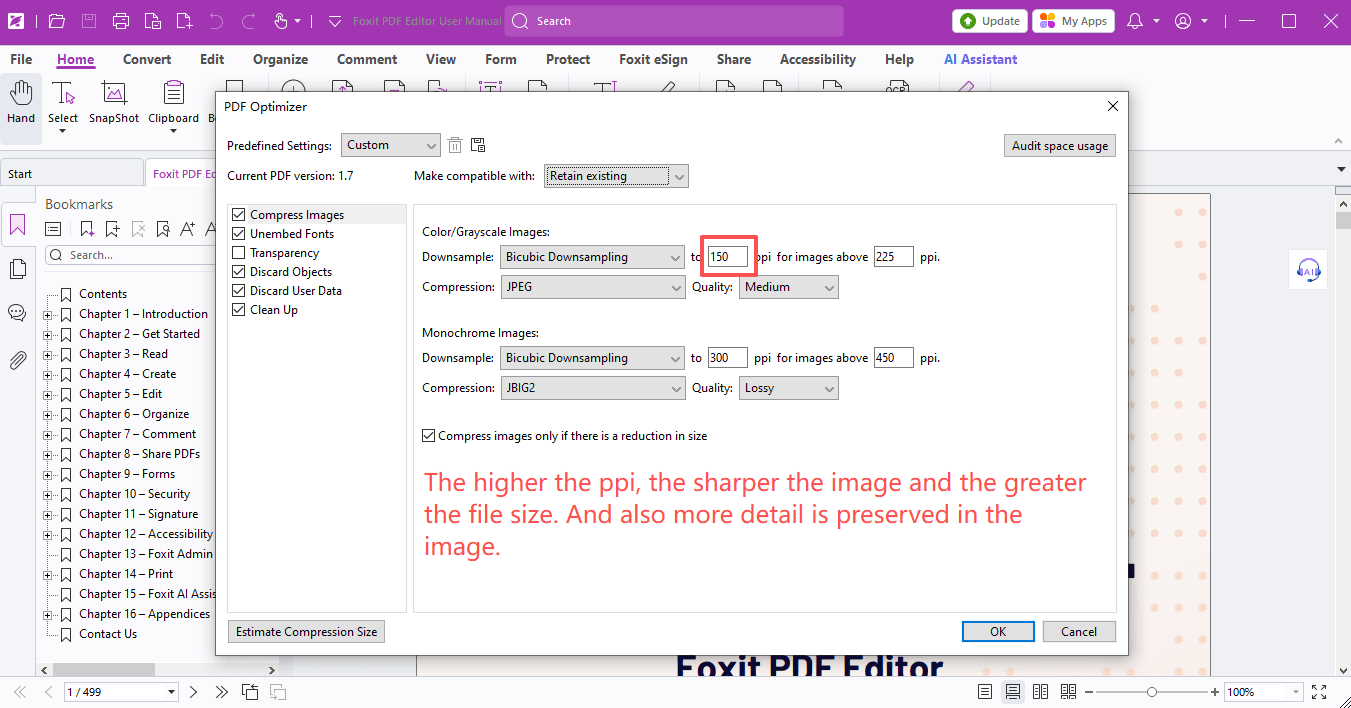
Task: Click Audit space usage button
Action: tap(1060, 146)
